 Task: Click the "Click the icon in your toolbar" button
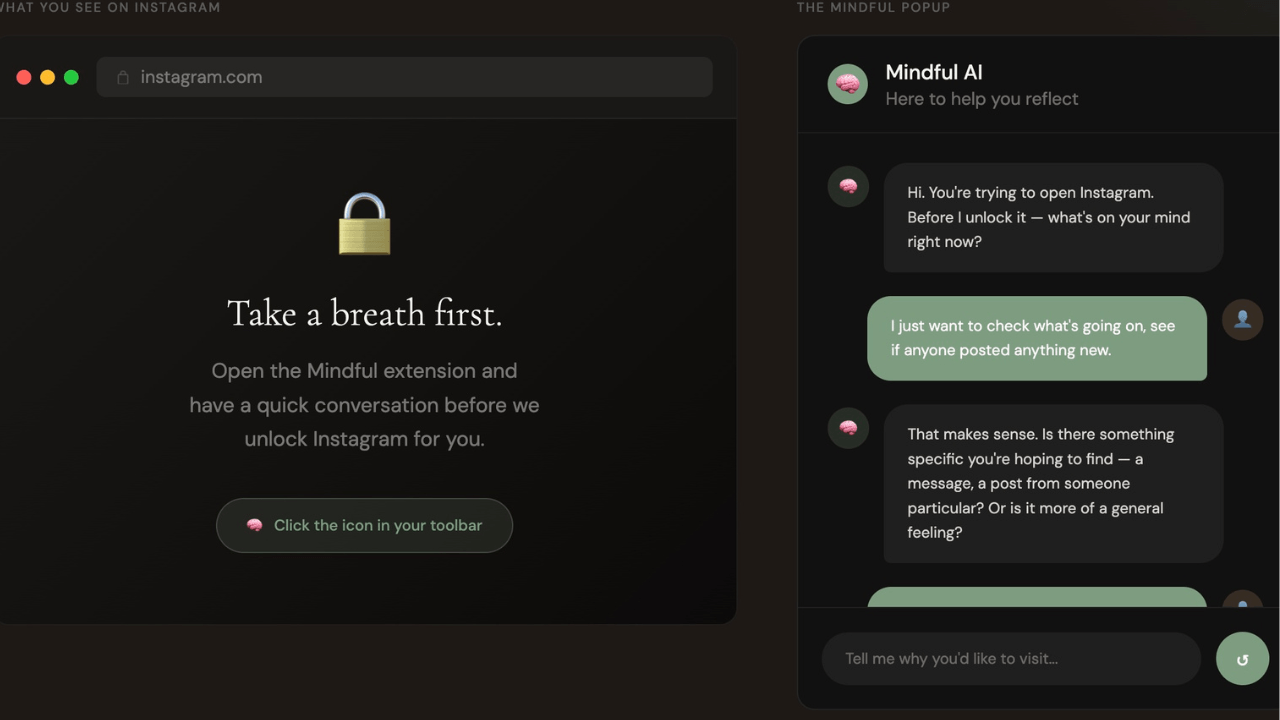[364, 524]
